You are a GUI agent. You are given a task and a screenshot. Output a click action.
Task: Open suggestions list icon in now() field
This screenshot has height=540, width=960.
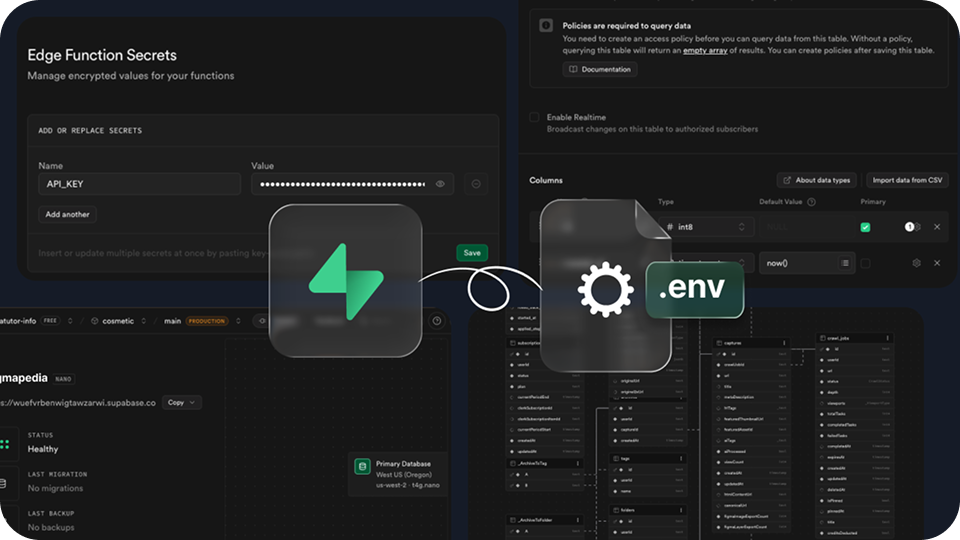[844, 263]
